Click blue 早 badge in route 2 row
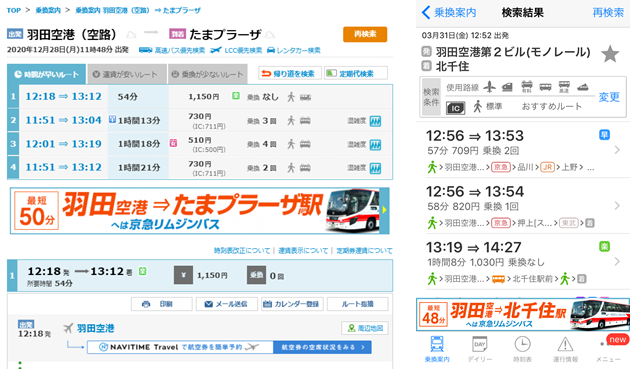 112,119
